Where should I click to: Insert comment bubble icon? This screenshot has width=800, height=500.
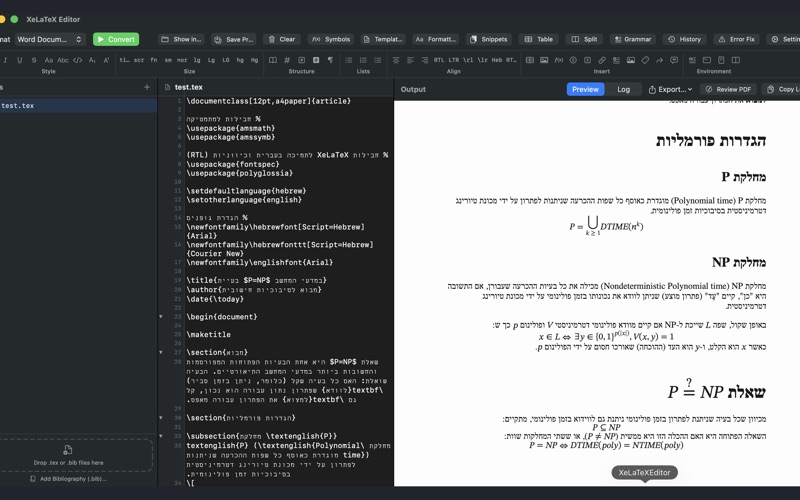point(674,60)
